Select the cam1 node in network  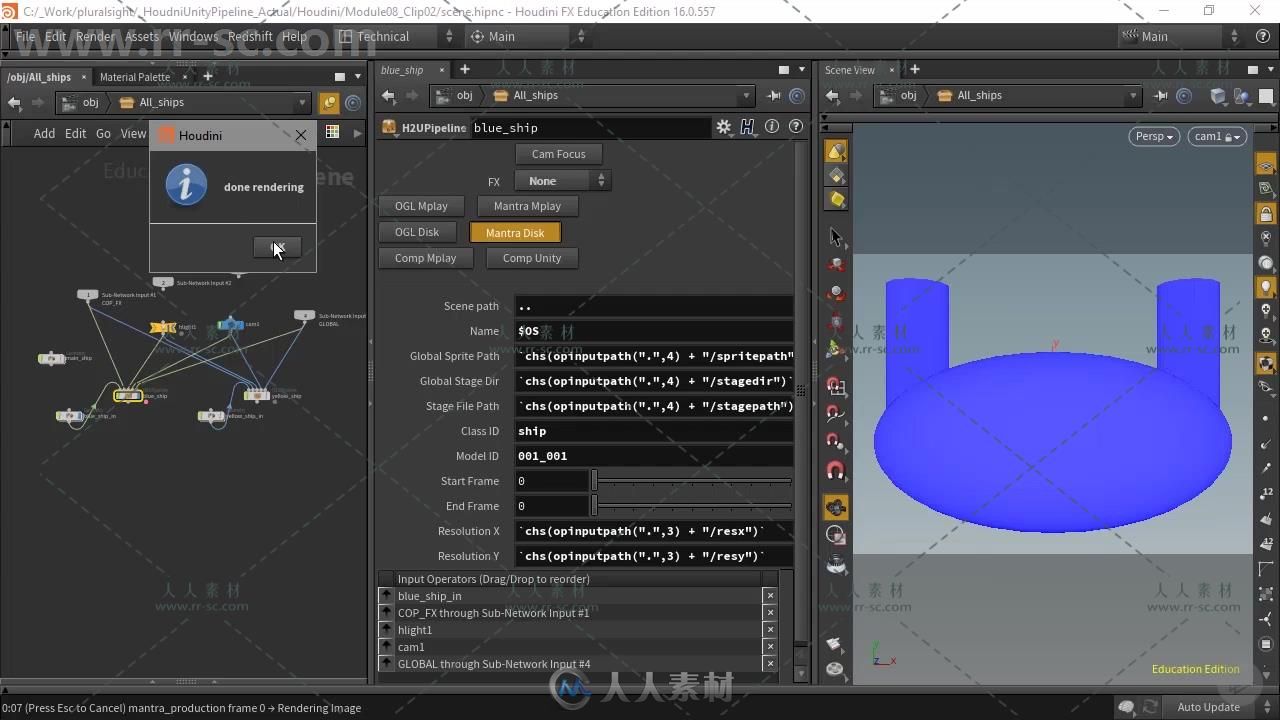pos(230,324)
